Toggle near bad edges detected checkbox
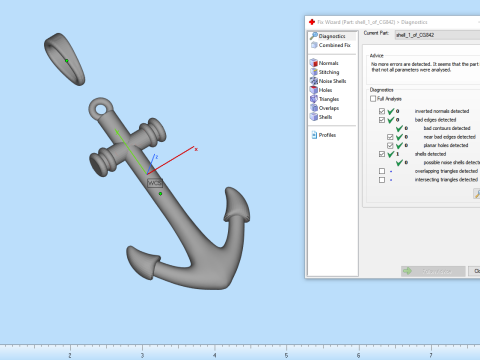The width and height of the screenshot is (480, 360). pos(390,137)
